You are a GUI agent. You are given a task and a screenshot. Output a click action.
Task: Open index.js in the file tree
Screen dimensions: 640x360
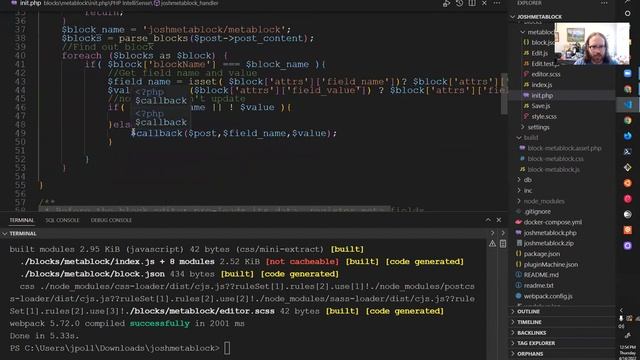click(x=542, y=85)
